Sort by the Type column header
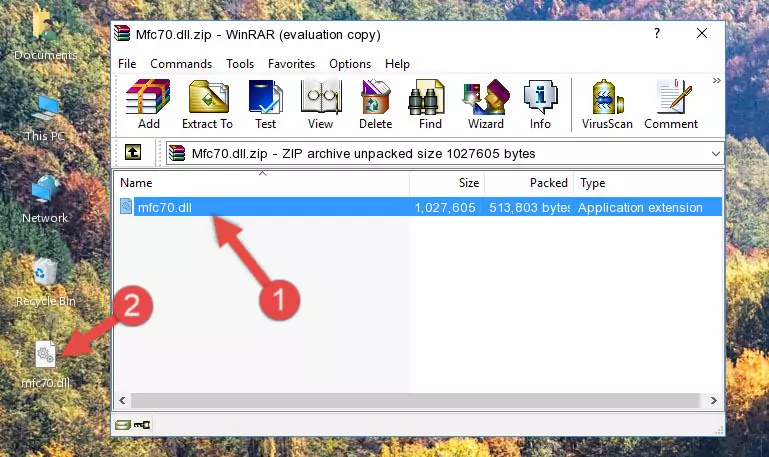 click(647, 182)
